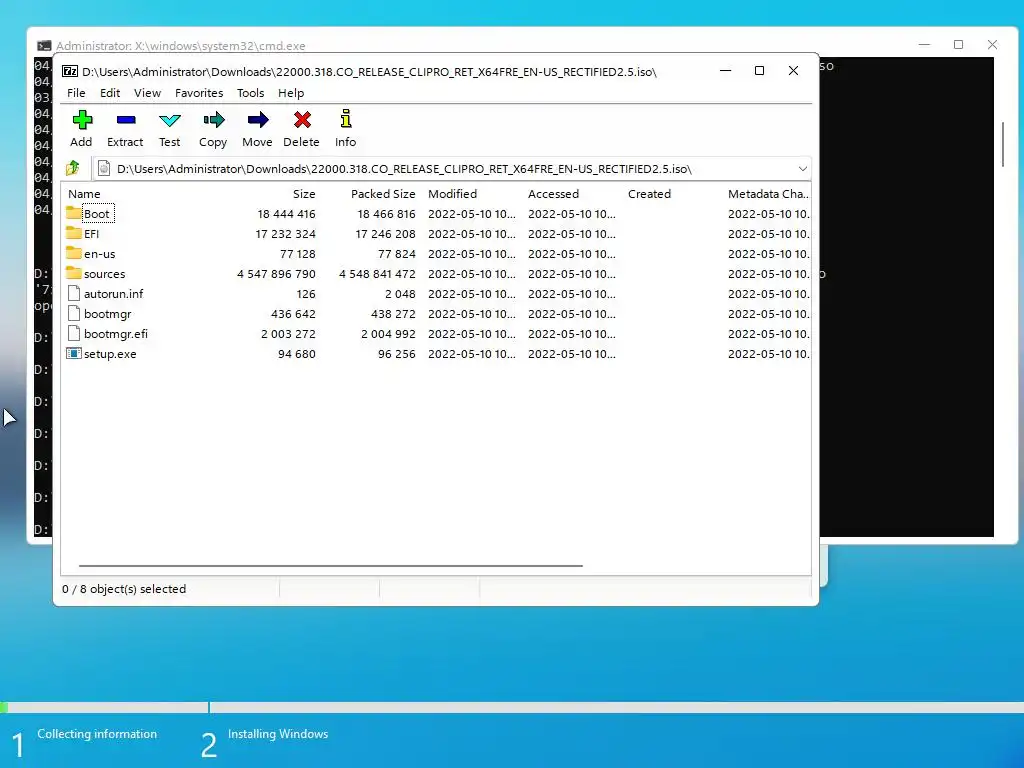Select the Boot folder name

[x=97, y=214]
